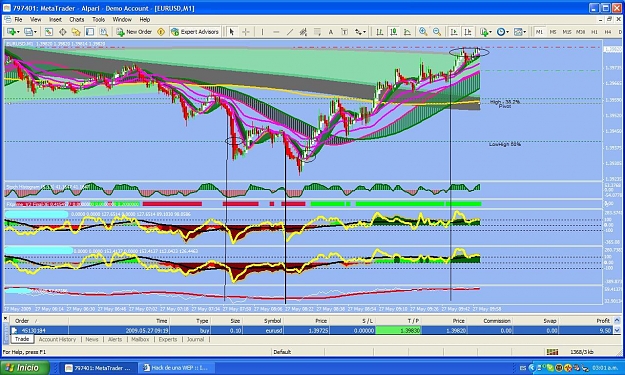625x375 pixels.
Task: Switch to candlestick chart mode
Action: (393, 32)
